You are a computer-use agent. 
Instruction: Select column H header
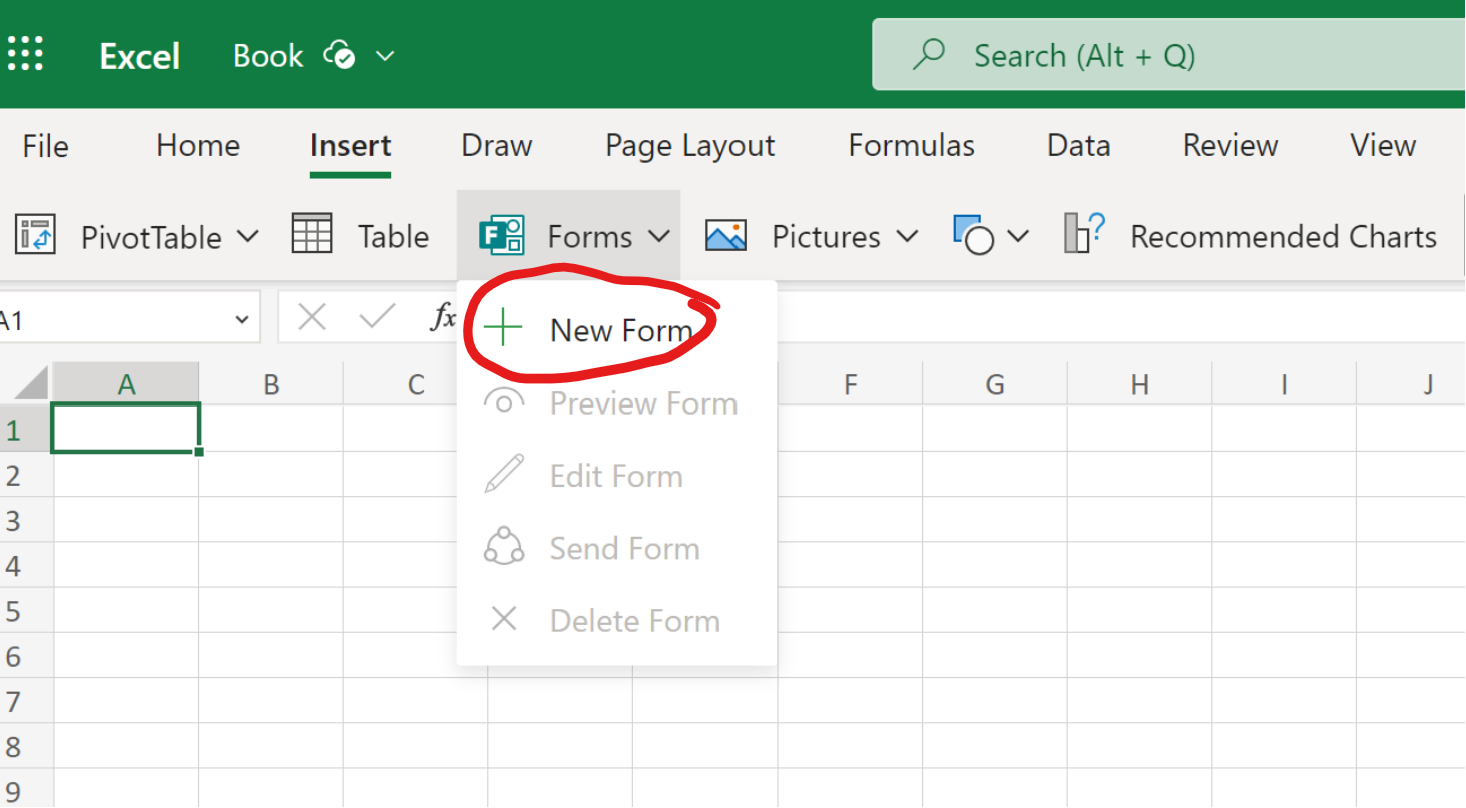click(1139, 384)
